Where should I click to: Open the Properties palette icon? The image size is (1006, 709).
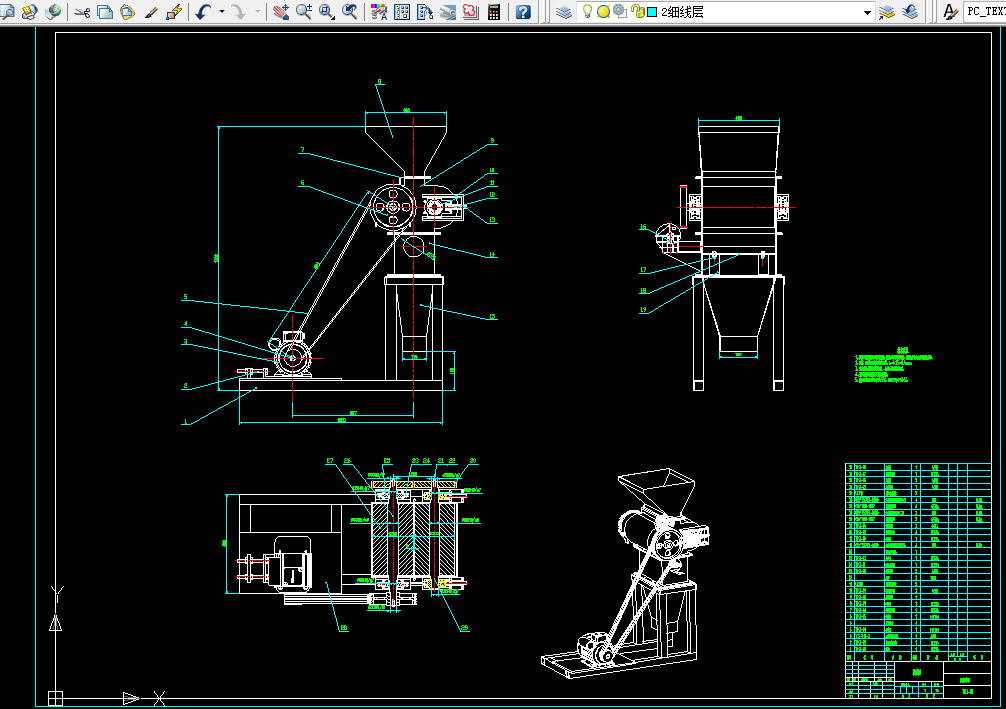[x=379, y=12]
